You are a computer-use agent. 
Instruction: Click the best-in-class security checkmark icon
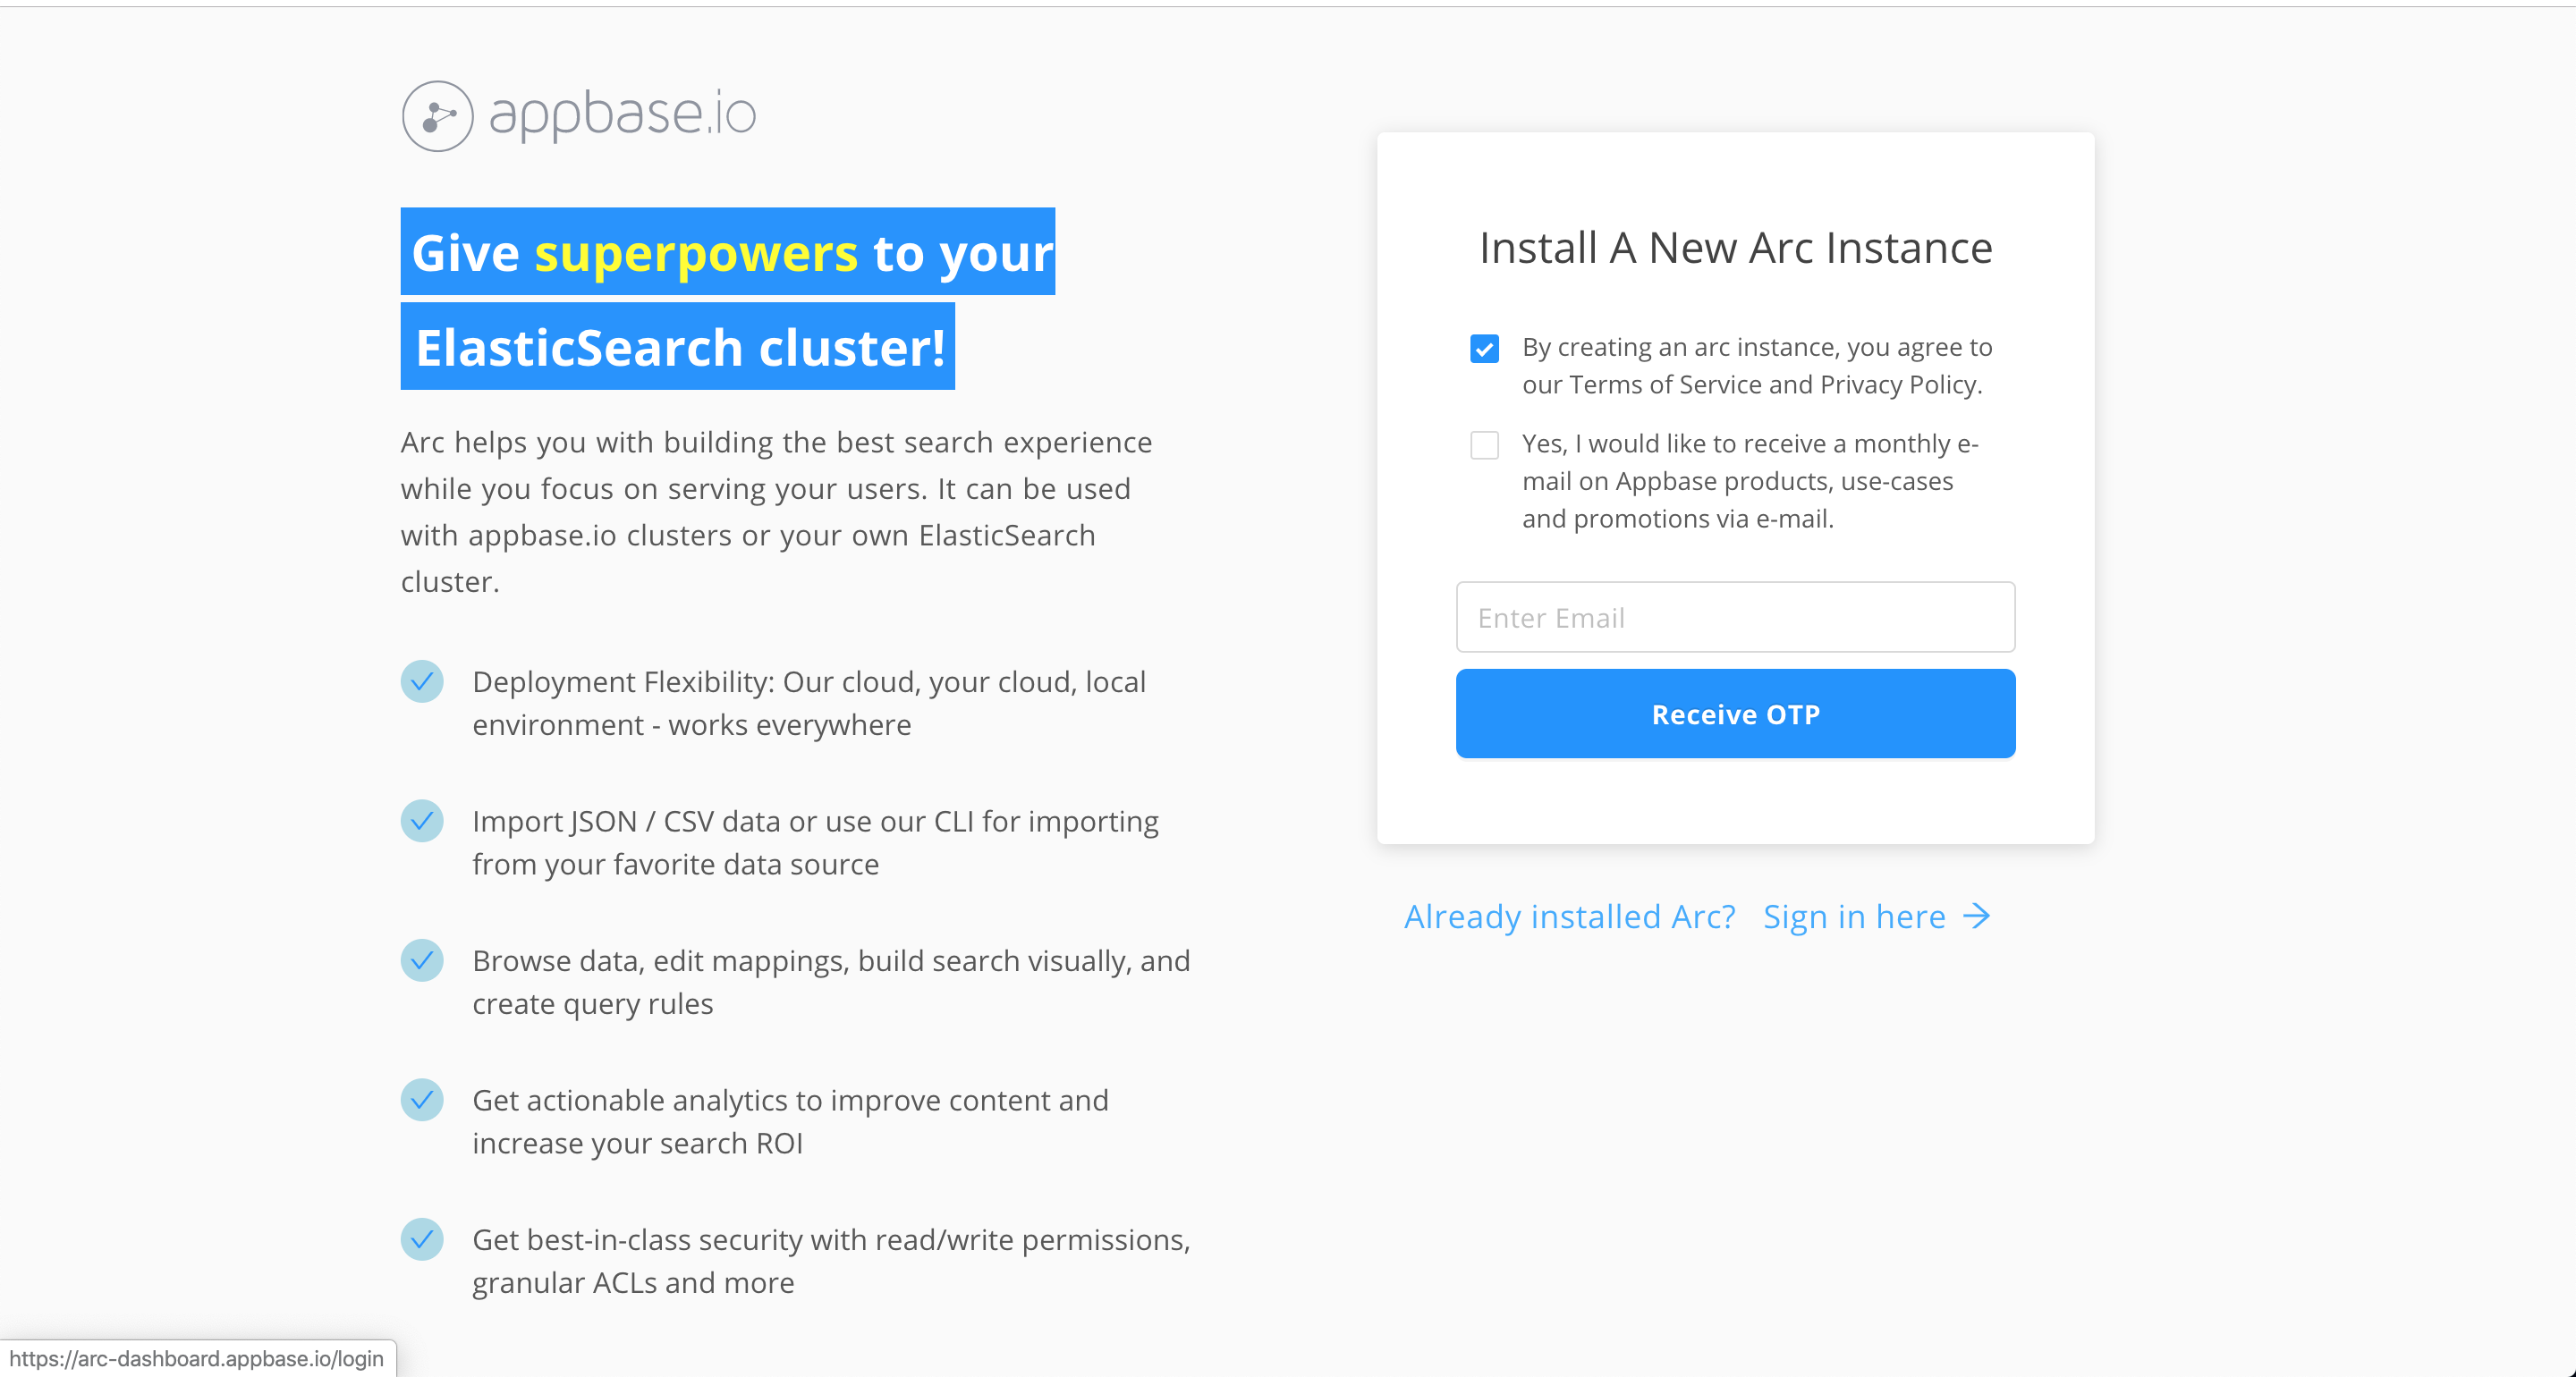422,1239
